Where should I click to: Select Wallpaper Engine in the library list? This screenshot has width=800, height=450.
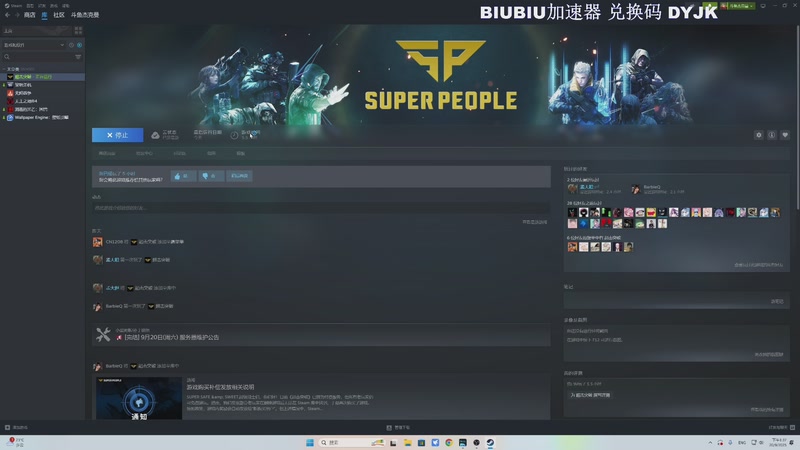(x=43, y=117)
